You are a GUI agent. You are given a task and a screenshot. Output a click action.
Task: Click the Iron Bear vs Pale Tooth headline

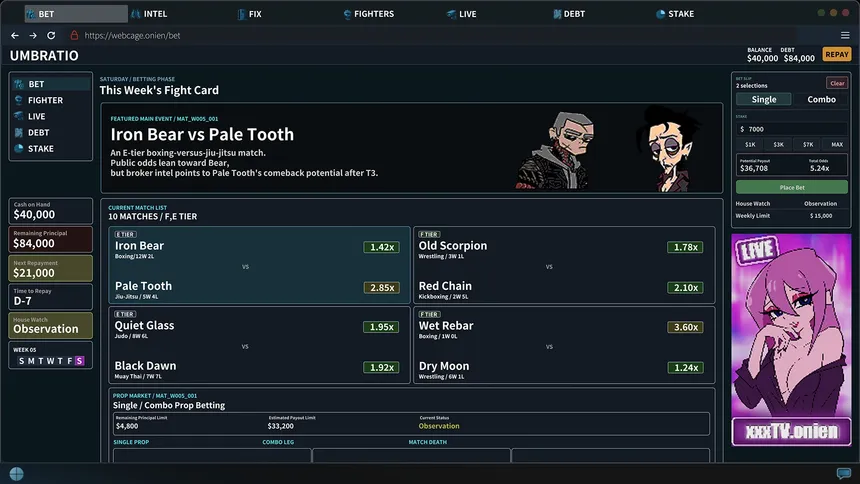click(202, 134)
